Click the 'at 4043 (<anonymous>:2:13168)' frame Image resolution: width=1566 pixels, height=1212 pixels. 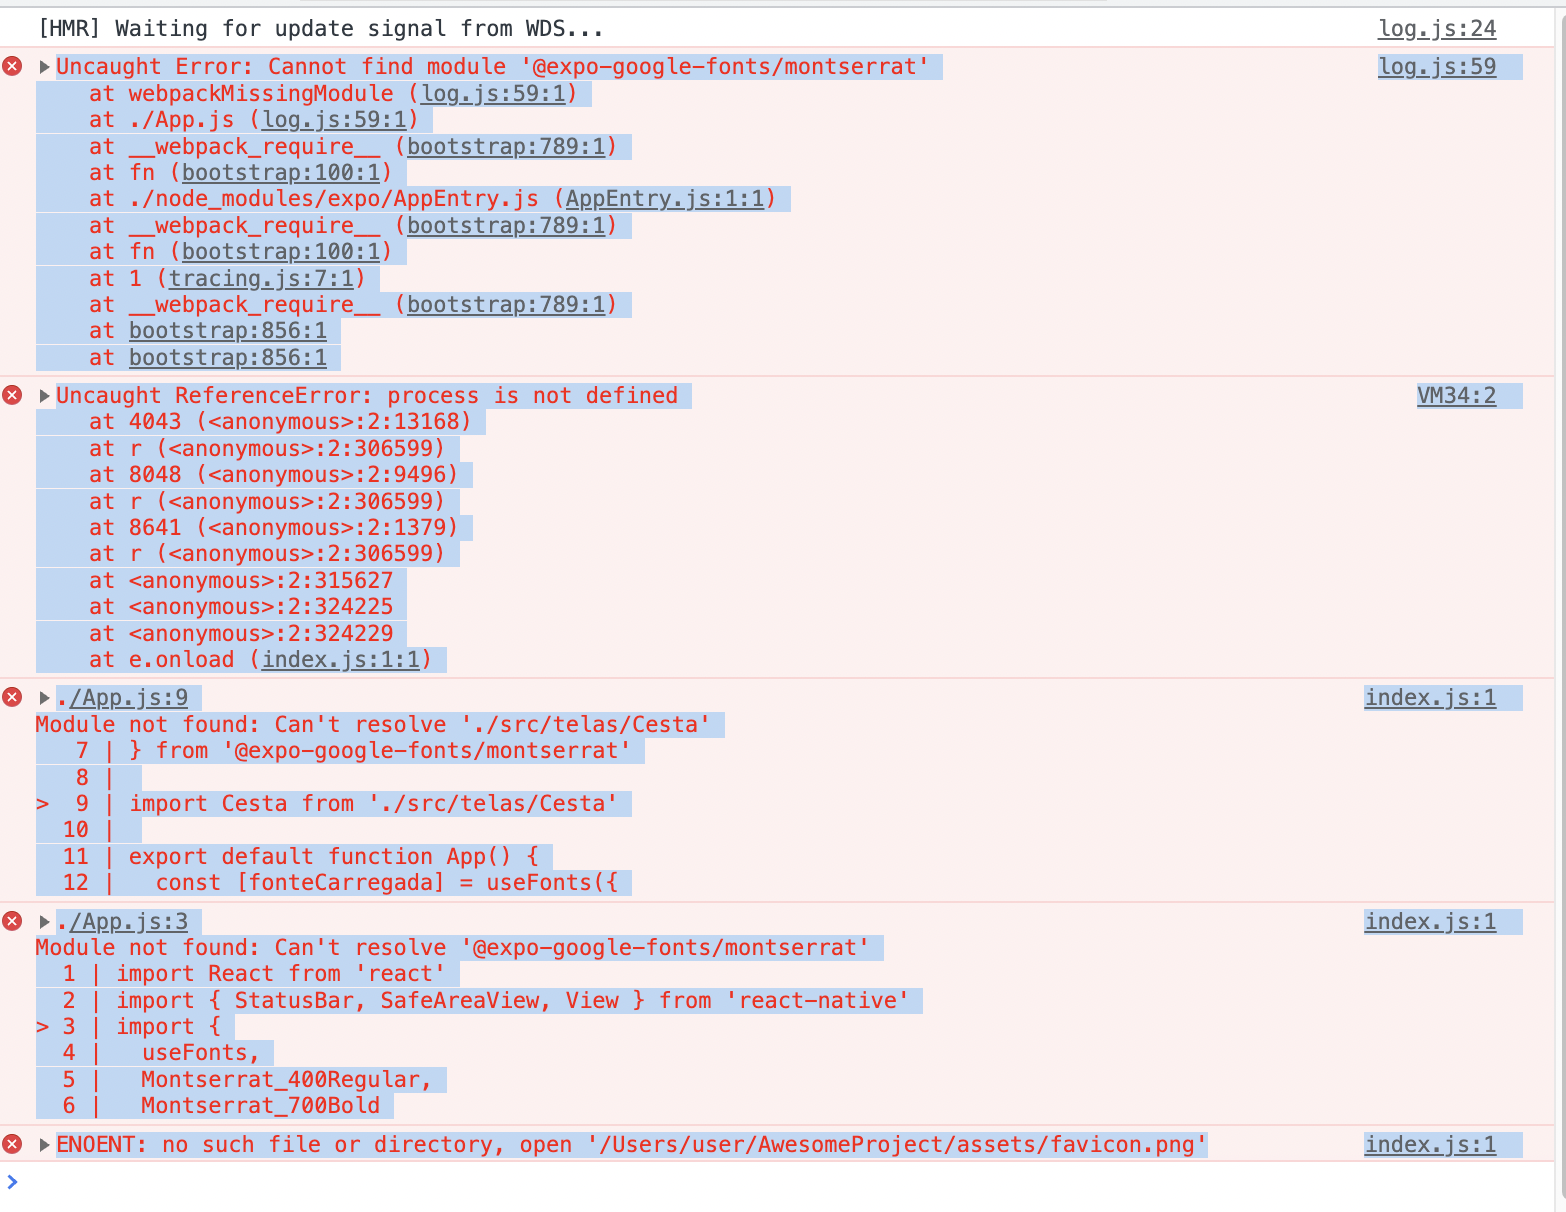tap(280, 422)
